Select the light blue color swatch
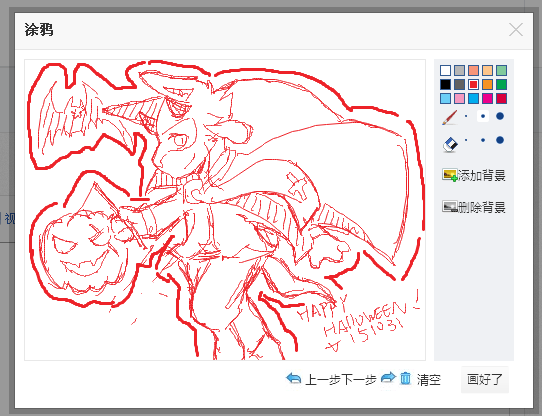542x416 pixels. click(445, 98)
